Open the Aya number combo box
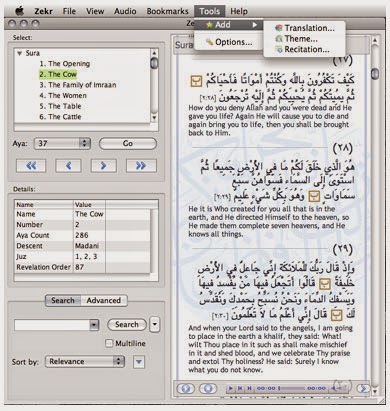The image size is (390, 411). [62, 144]
